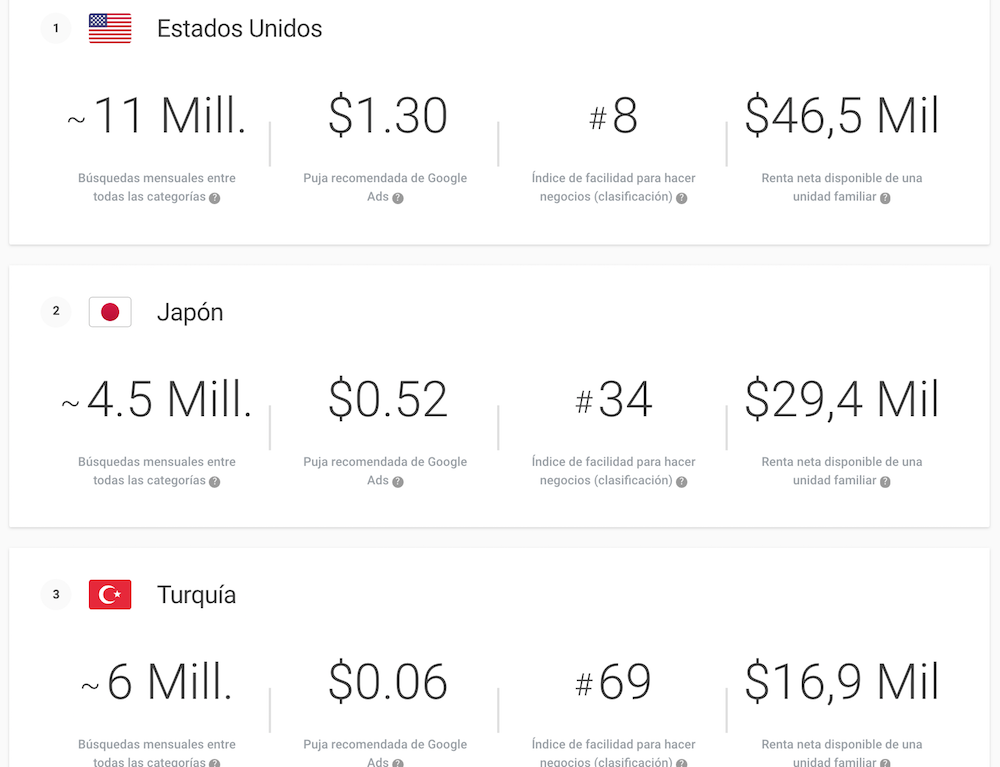This screenshot has height=767, width=1000.
Task: Select the Japón country title
Action: 190,312
